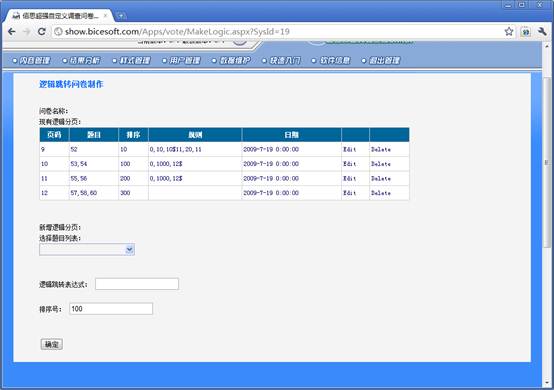Bookmark page with the star icon
Viewport: 554px width, 390px height.
[x=509, y=32]
